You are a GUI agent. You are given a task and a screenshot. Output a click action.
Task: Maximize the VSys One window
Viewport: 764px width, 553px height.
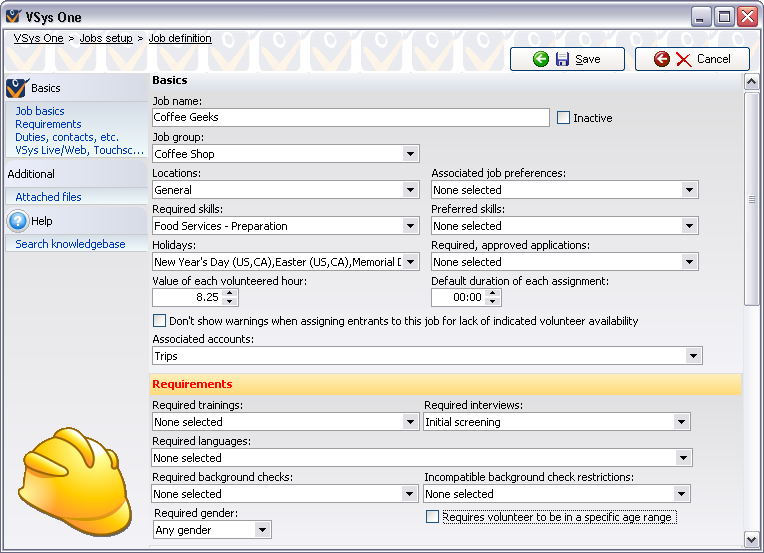coord(724,17)
